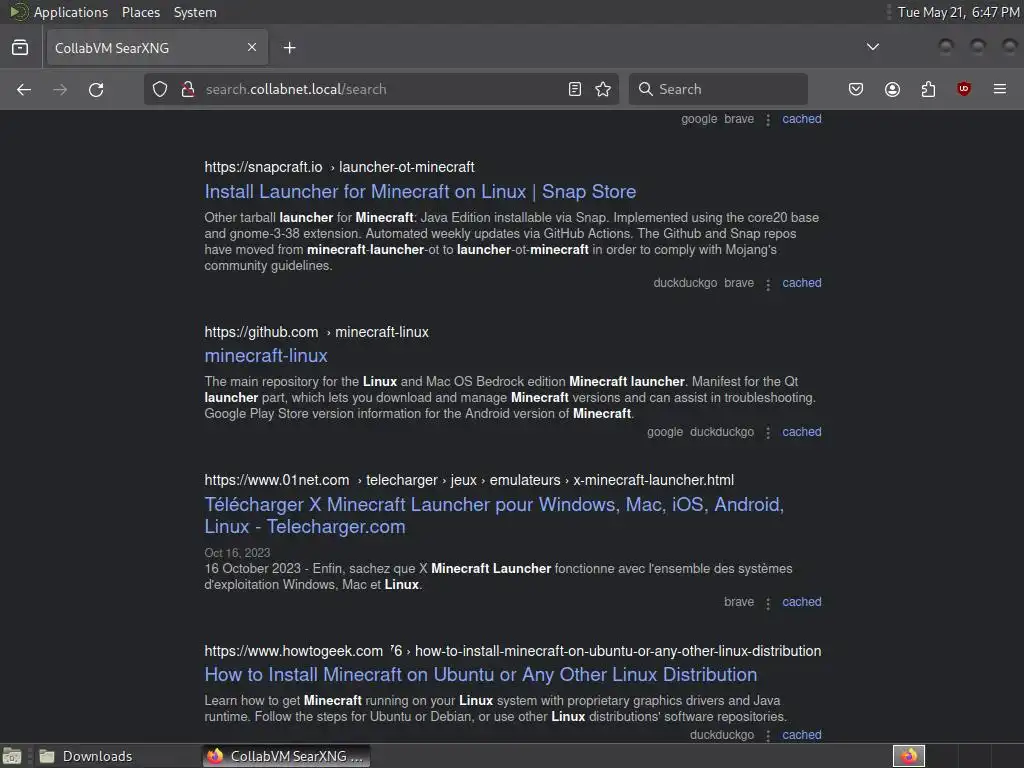
Task: Open options dots beside minecraft-linux cached
Action: (x=768, y=433)
